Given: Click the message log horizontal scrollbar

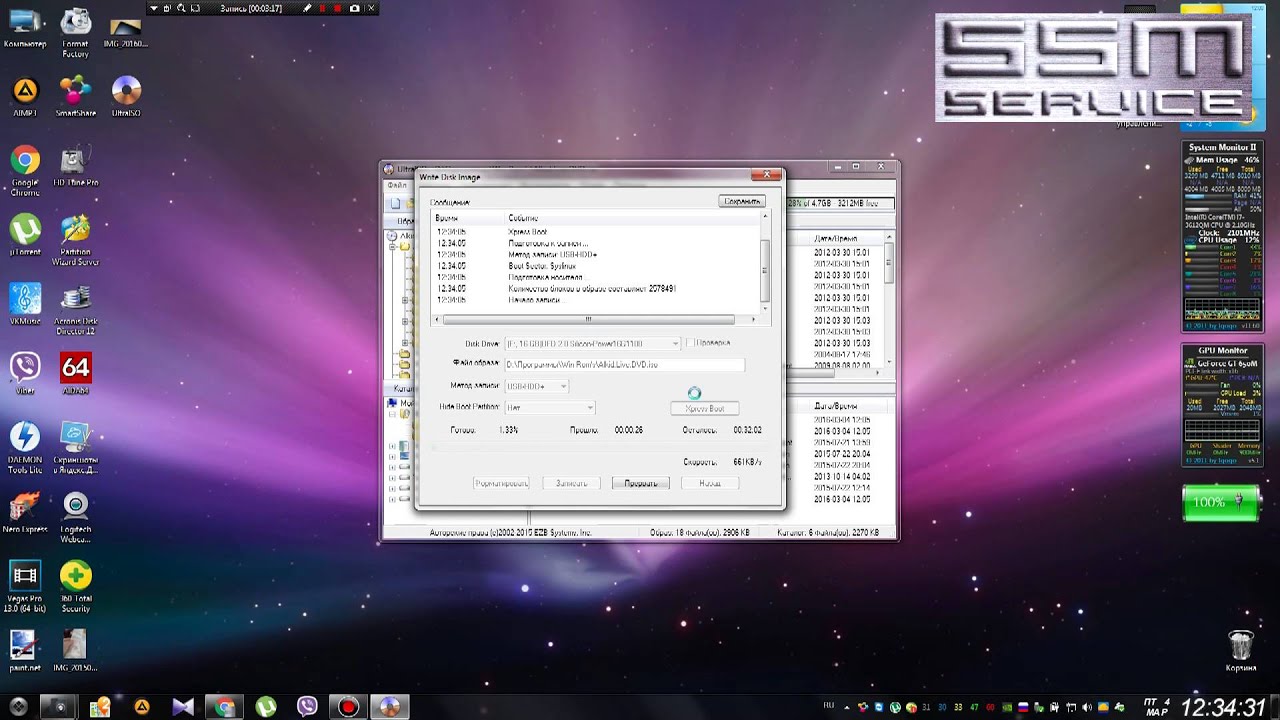Looking at the screenshot, I should pyautogui.click(x=595, y=320).
